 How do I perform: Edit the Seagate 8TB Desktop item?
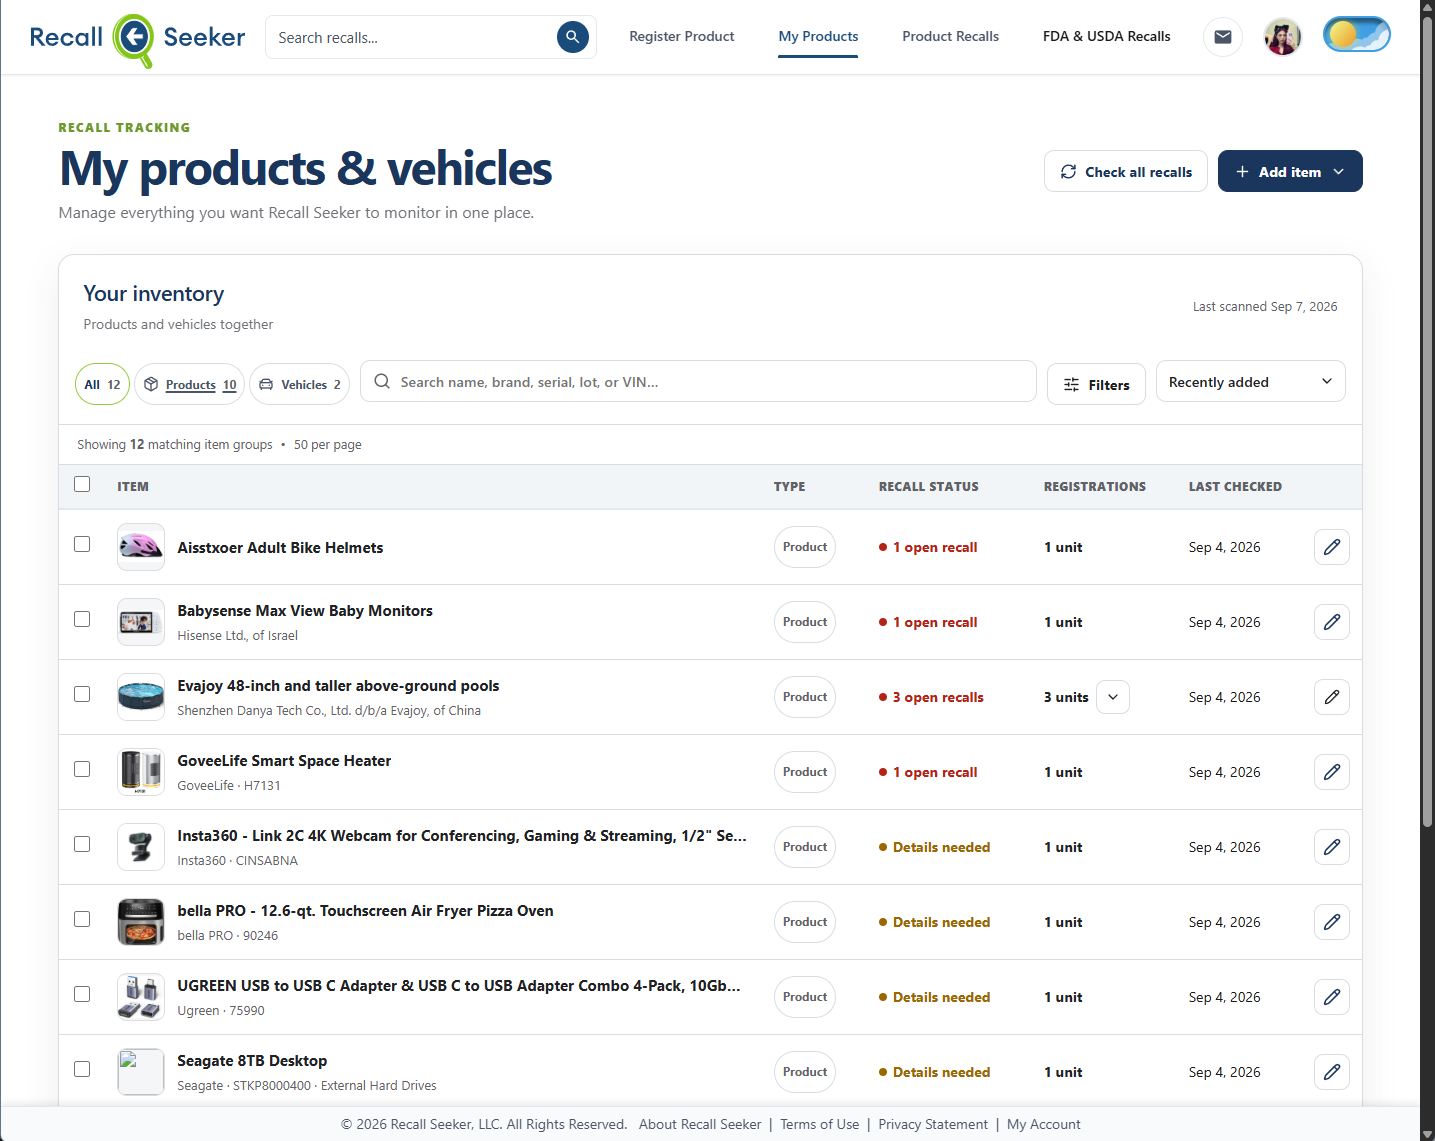point(1331,1072)
